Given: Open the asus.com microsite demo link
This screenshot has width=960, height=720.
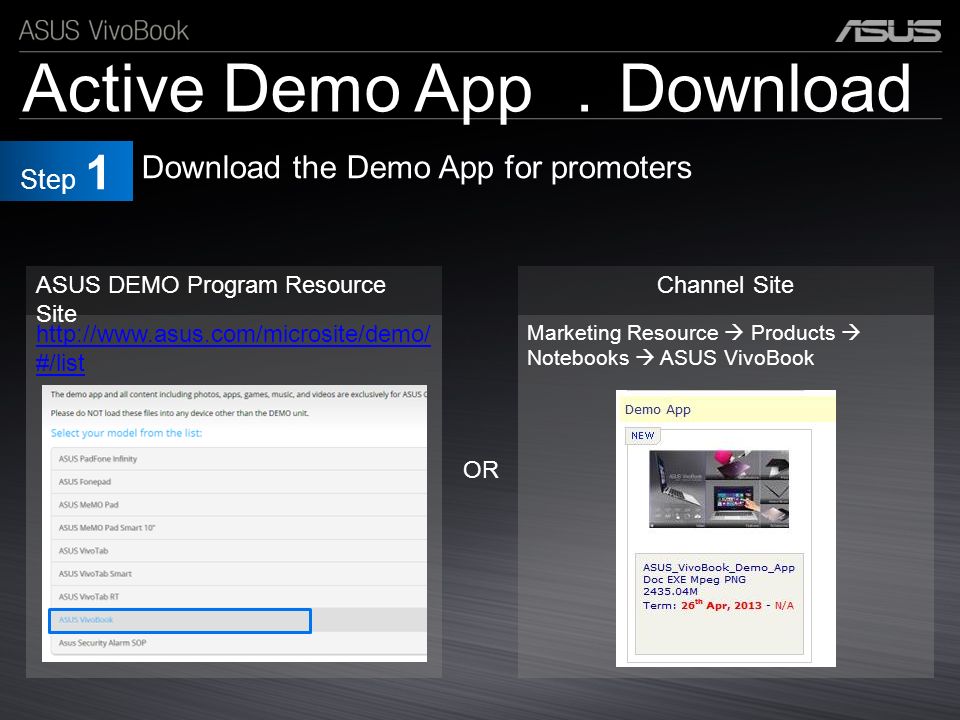Looking at the screenshot, I should [233, 348].
